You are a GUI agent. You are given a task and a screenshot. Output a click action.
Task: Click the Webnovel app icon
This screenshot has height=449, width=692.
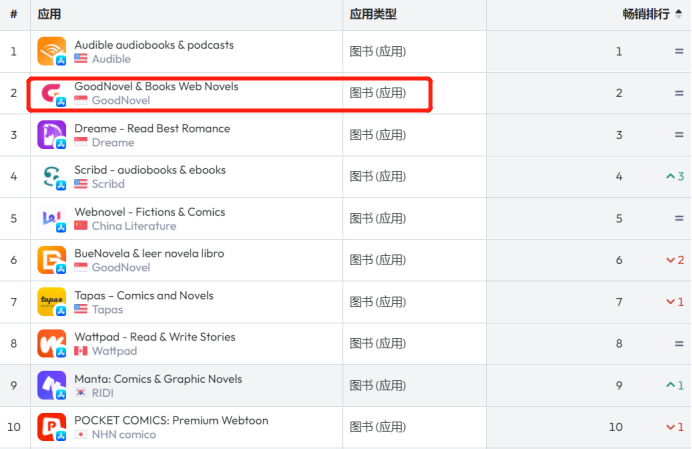point(52,218)
